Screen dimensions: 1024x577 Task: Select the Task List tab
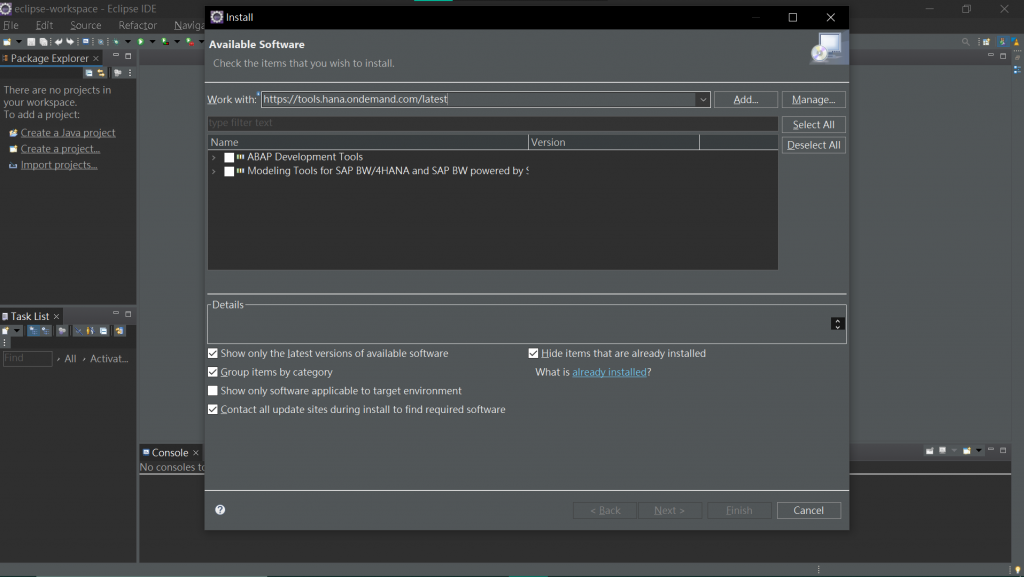pos(29,316)
